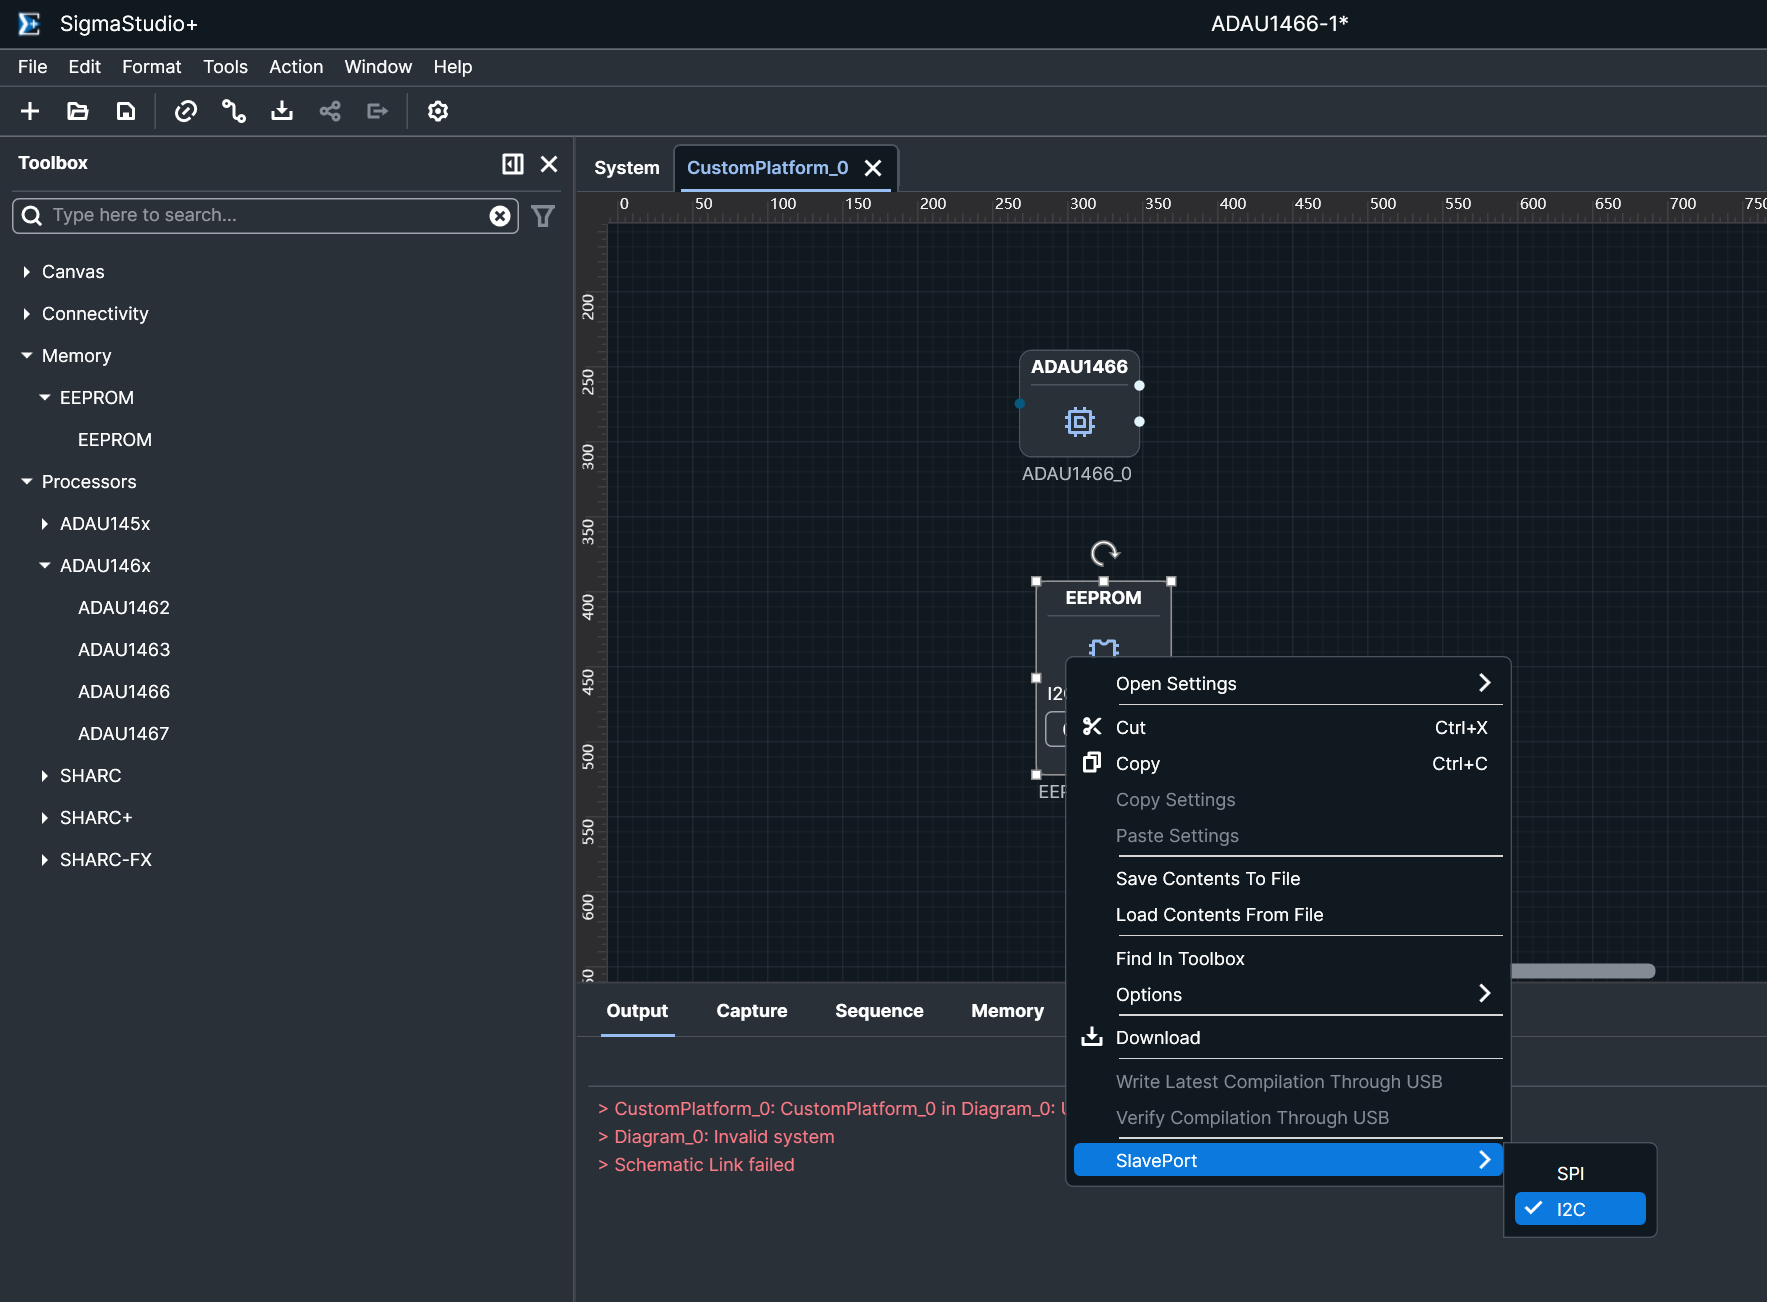Select the ADAU1466 chip icon on canvas
This screenshot has height=1302, width=1767.
pos(1080,422)
